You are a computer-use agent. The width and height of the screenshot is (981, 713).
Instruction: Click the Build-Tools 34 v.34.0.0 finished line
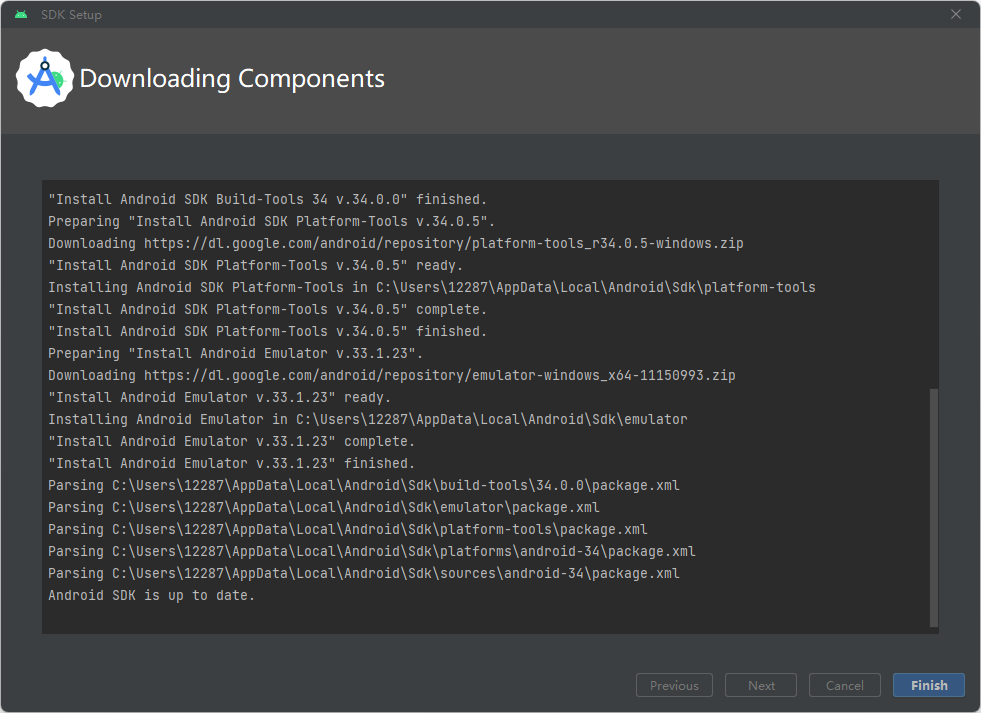(267, 200)
